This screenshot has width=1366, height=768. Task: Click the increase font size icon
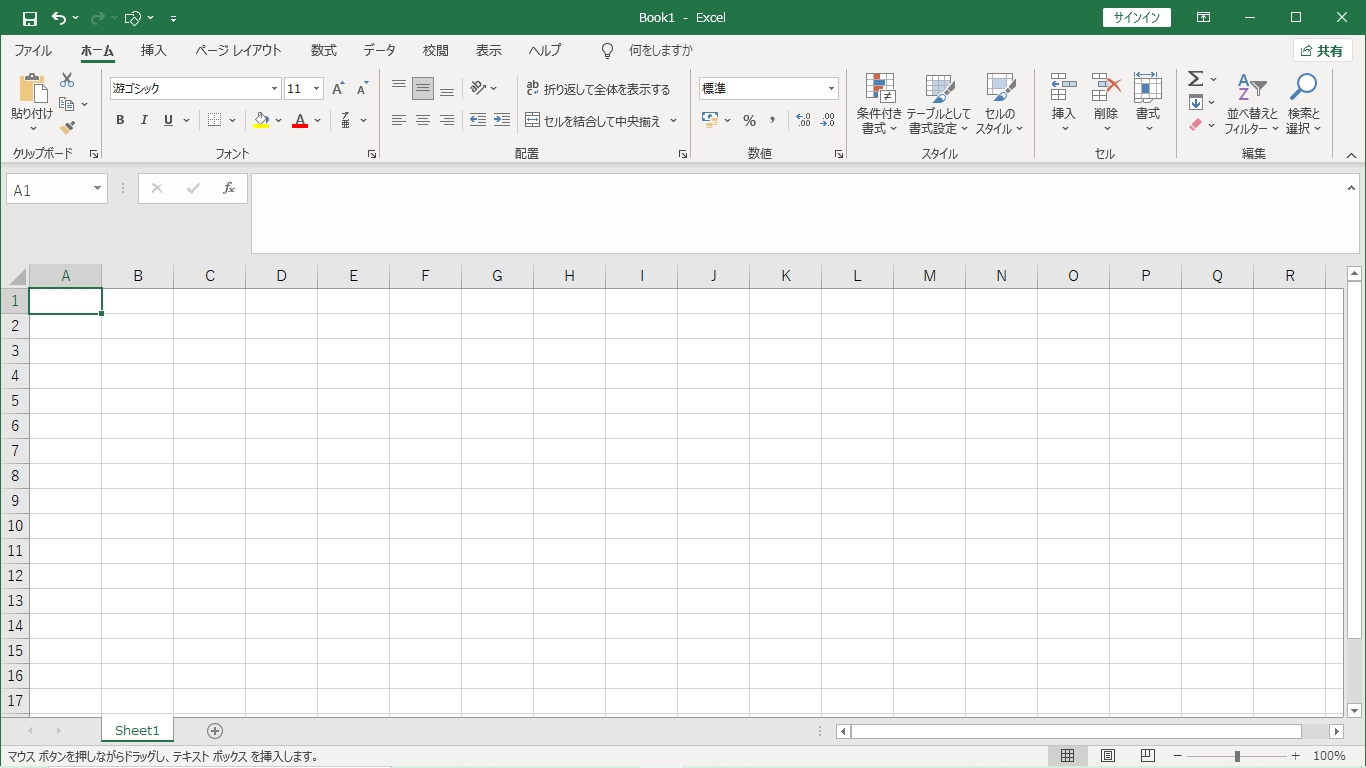[x=338, y=89]
